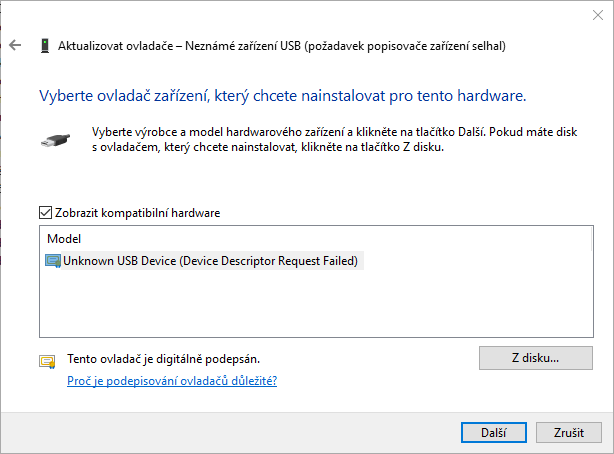Click the USB device icon beside the window title
Image resolution: width=614 pixels, height=454 pixels.
click(45, 46)
